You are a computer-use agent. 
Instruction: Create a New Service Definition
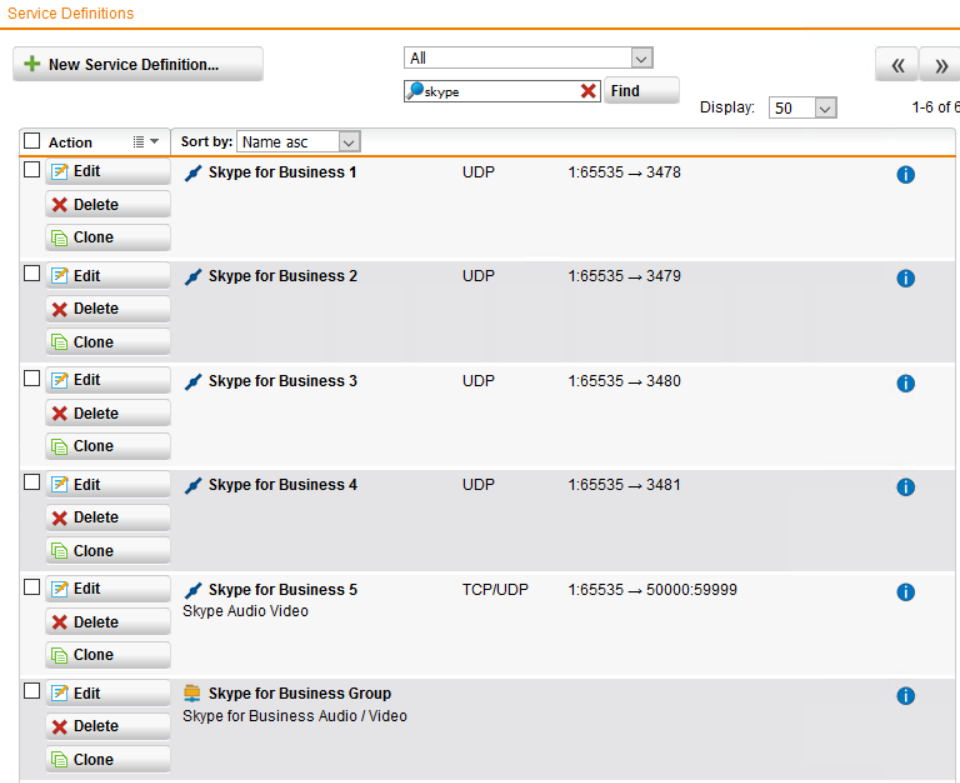coord(138,64)
